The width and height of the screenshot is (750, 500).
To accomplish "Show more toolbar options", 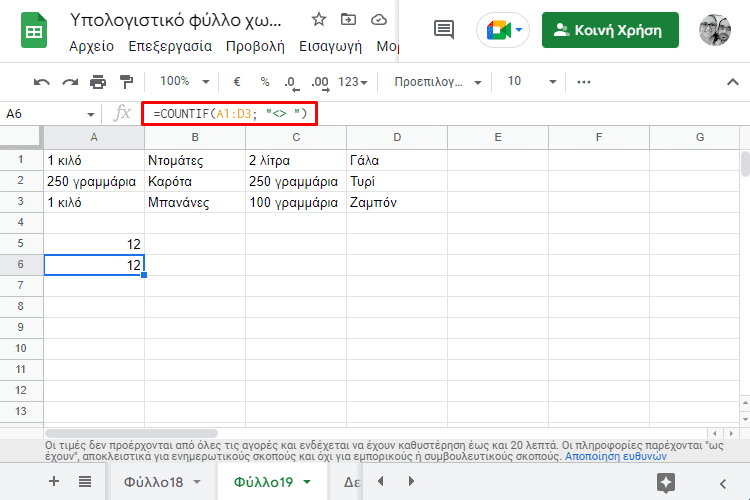I will click(x=584, y=82).
